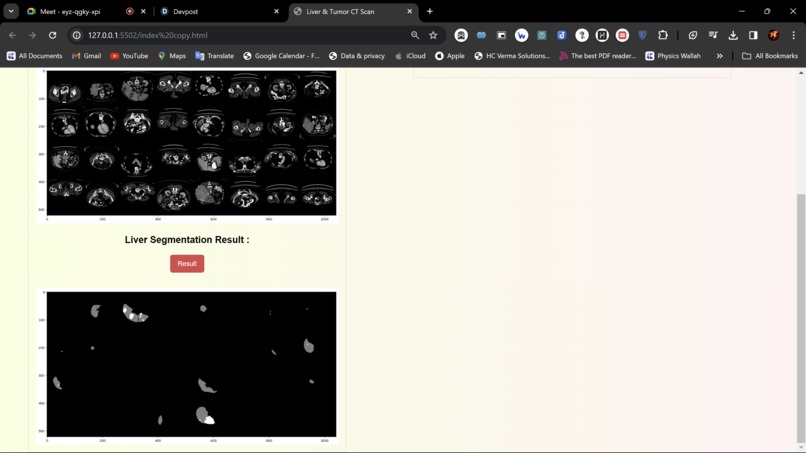This screenshot has height=453, width=806.
Task: Open the black H circle extension
Action: tap(602, 35)
